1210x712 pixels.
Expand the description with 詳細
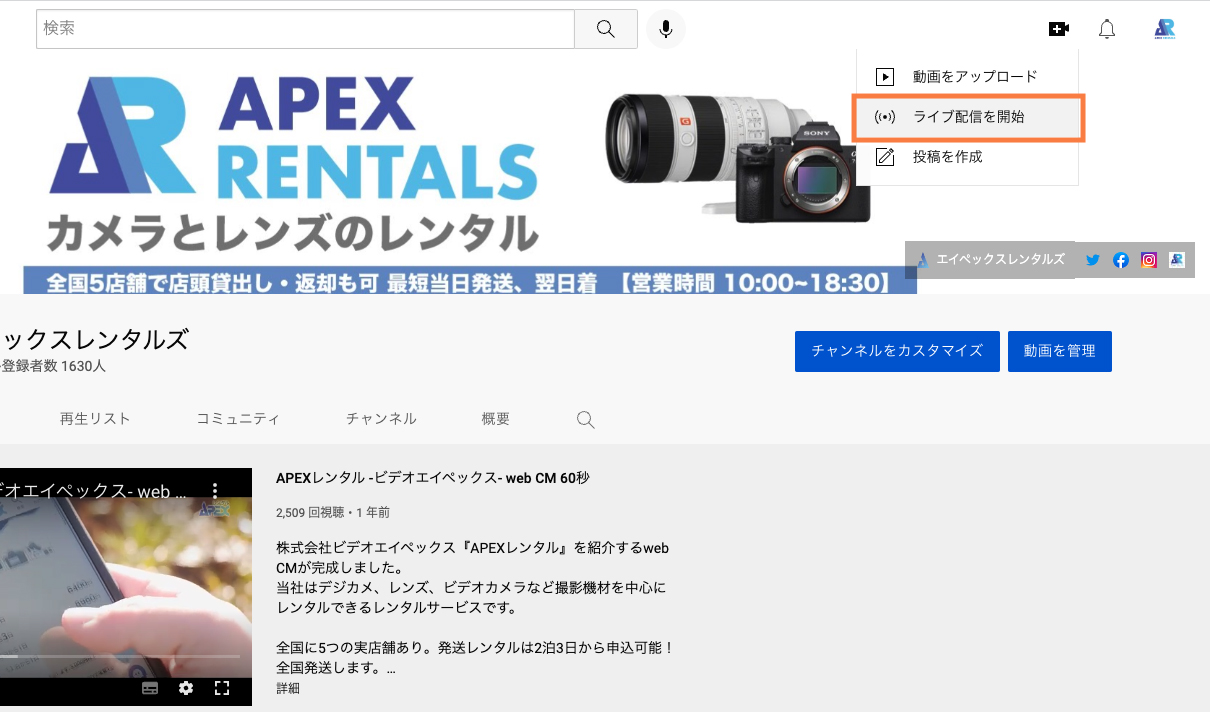tap(287, 688)
